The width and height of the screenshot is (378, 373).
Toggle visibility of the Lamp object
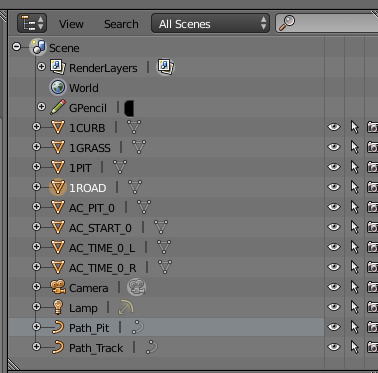[x=334, y=307]
